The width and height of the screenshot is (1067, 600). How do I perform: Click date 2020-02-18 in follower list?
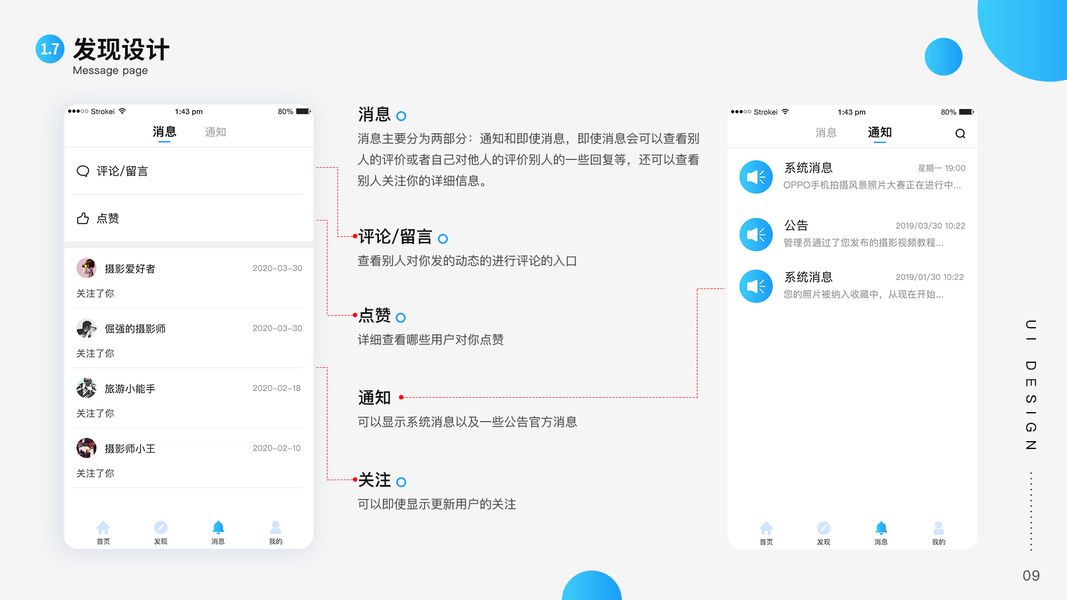[x=276, y=388]
